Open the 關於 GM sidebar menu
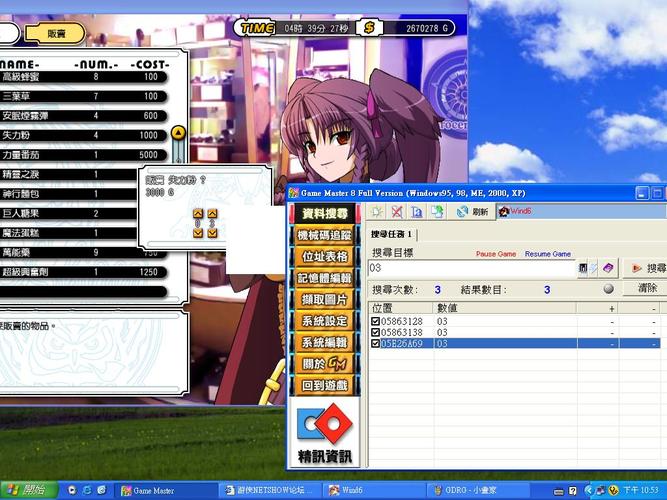 coord(325,364)
